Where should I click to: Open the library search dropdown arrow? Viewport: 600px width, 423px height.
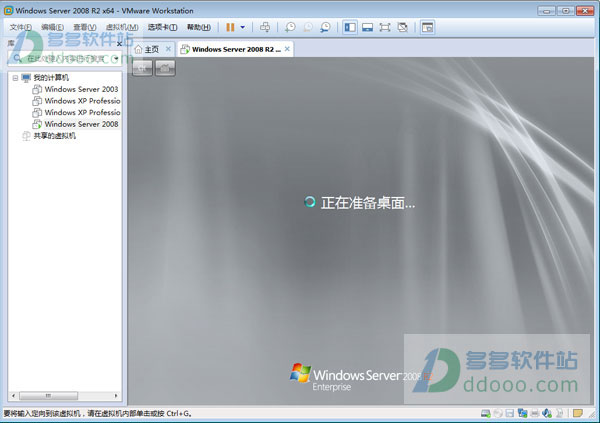[116, 59]
